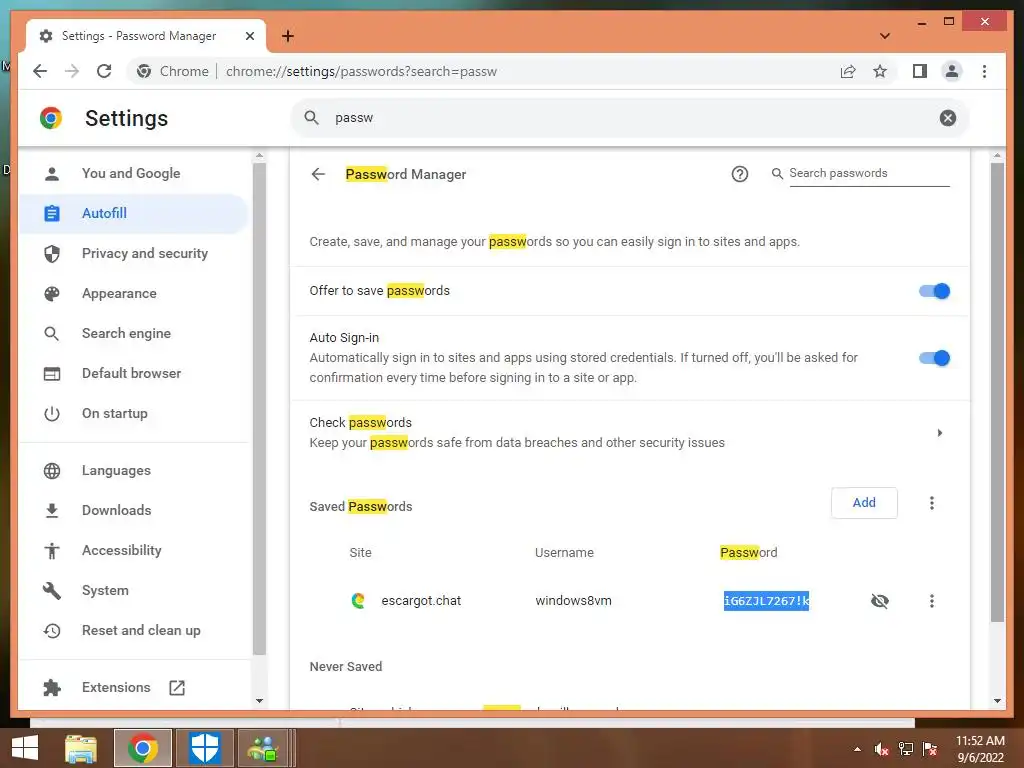Open Downloads settings

pyautogui.click(x=133, y=510)
